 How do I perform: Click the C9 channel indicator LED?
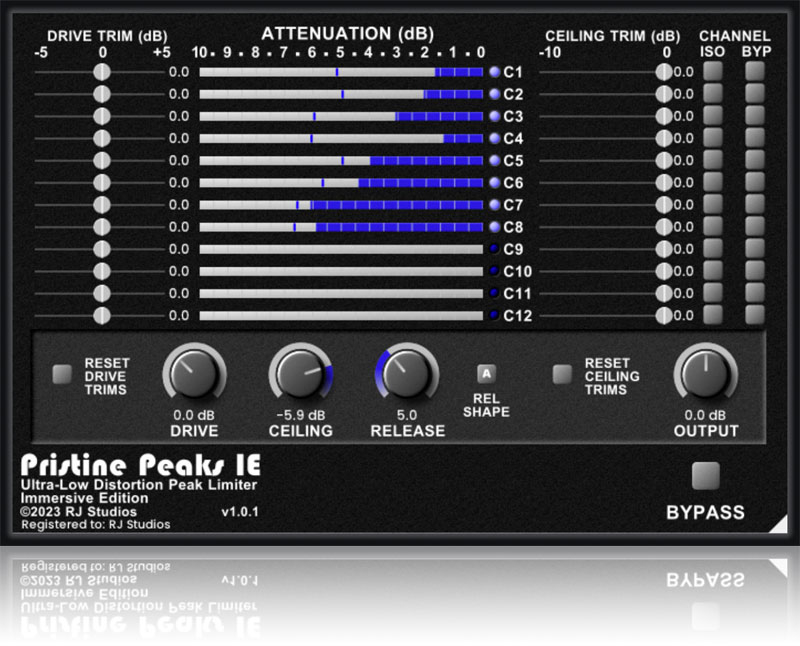point(494,249)
